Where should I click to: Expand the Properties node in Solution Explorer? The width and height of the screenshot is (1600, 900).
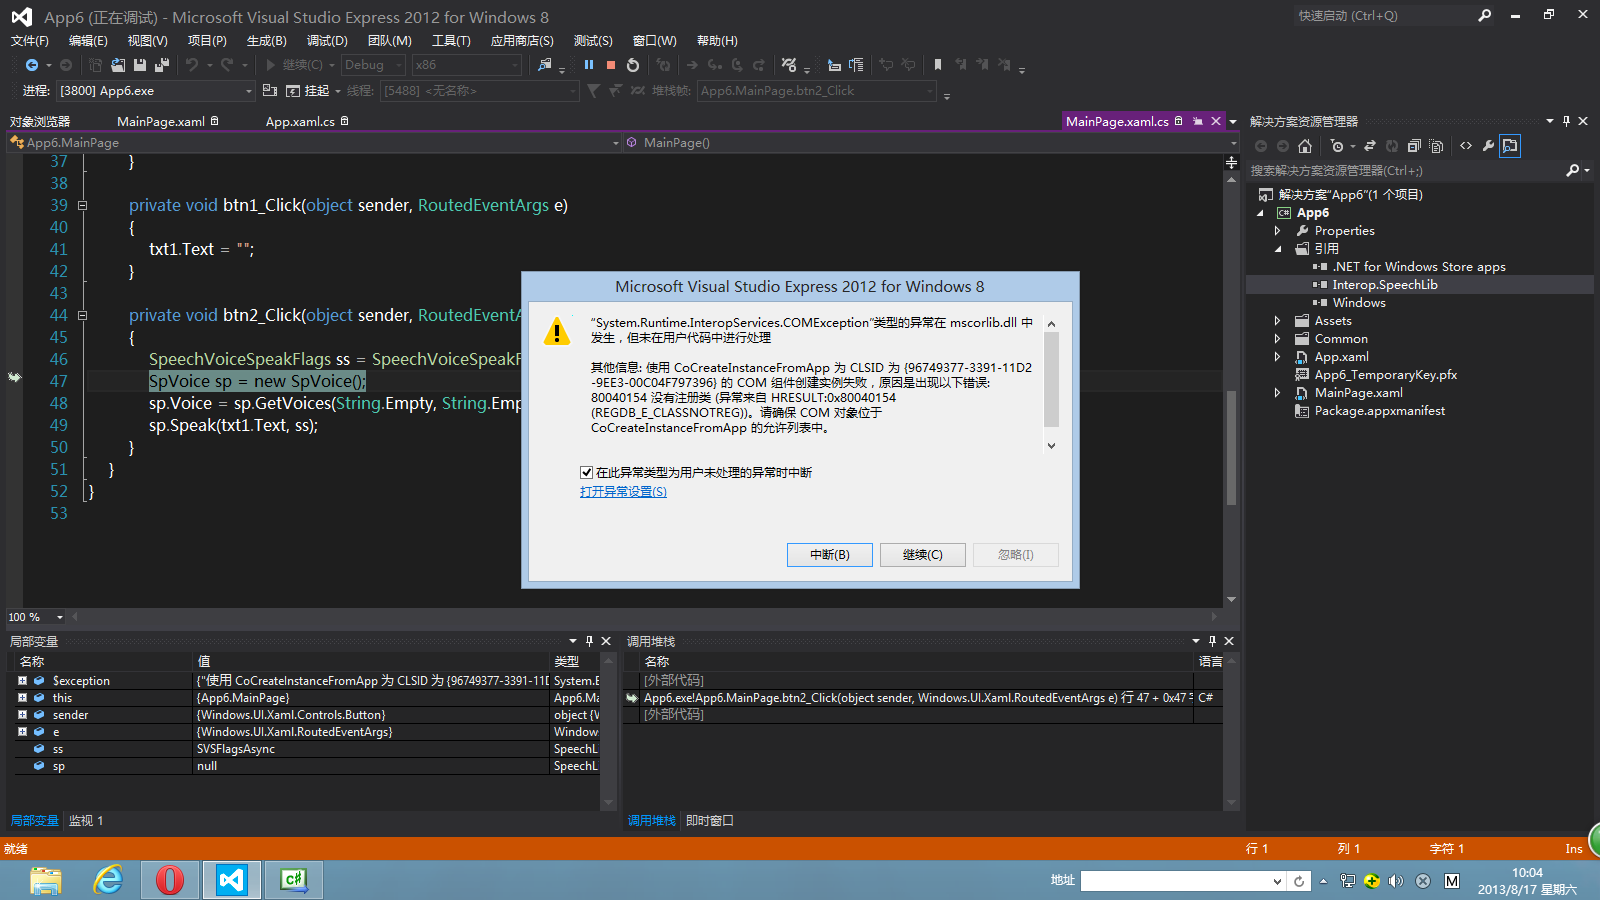pos(1277,231)
